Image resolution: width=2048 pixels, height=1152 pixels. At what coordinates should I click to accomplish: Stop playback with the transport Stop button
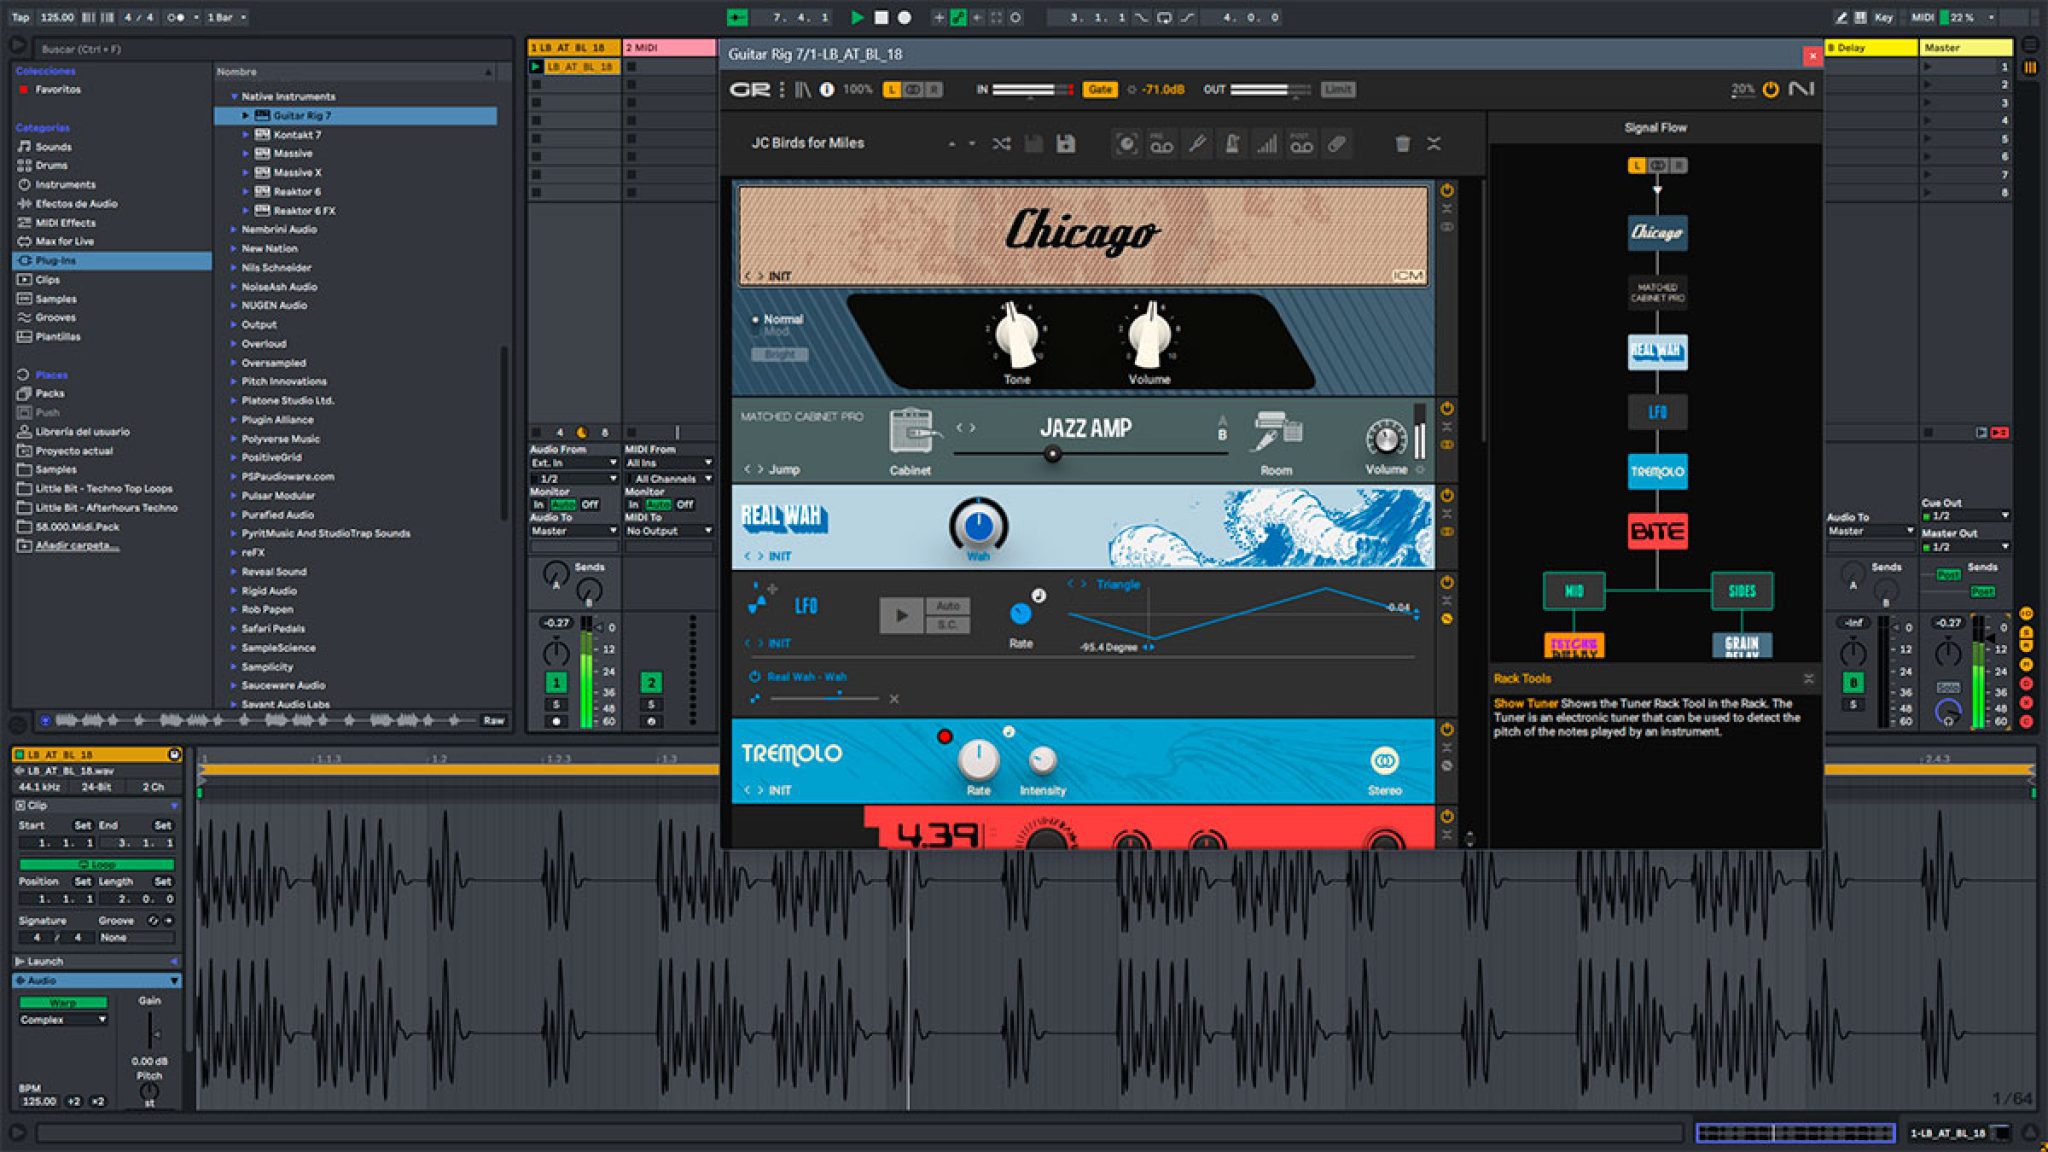(x=881, y=17)
